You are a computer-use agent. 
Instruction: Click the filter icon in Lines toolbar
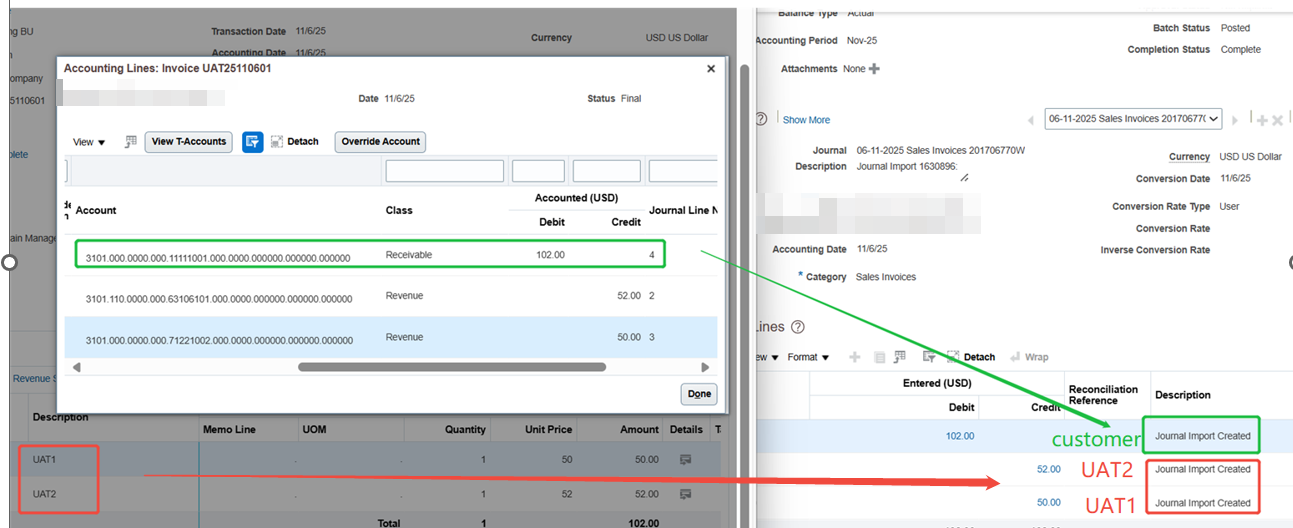pos(929,357)
